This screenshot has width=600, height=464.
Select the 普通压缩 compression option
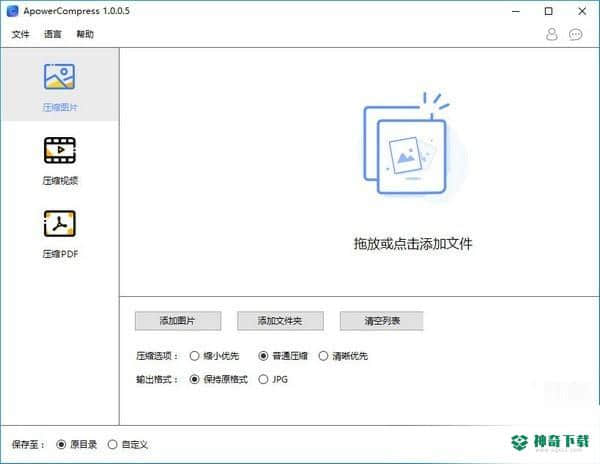tap(283, 356)
